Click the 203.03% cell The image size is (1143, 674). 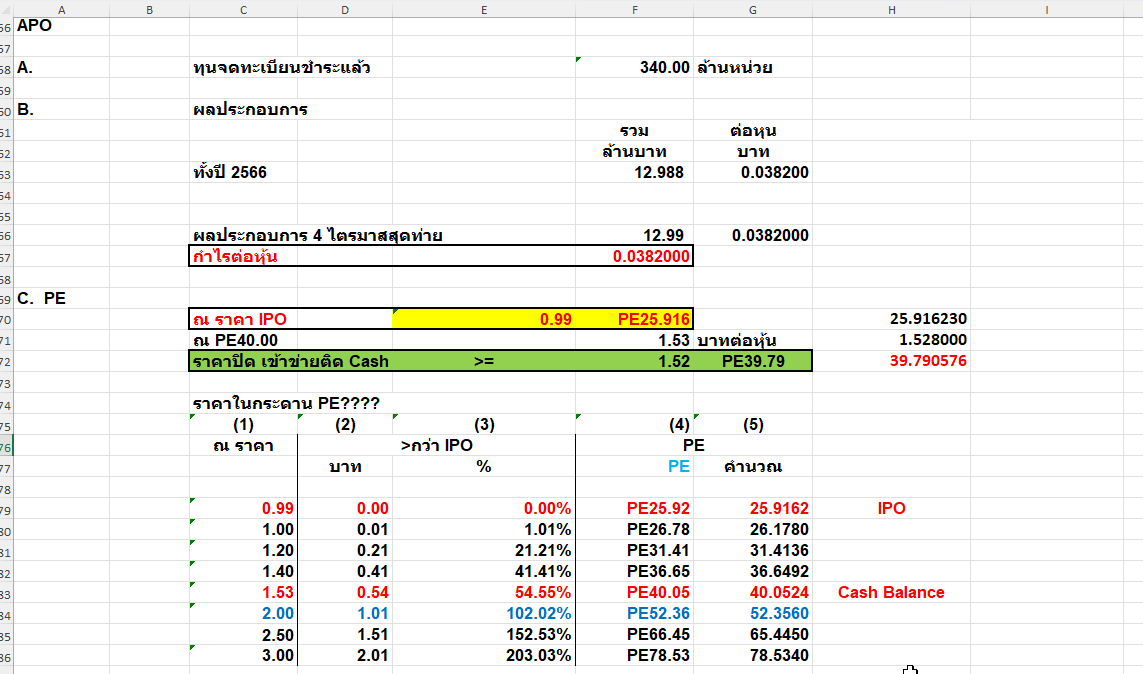(484, 656)
